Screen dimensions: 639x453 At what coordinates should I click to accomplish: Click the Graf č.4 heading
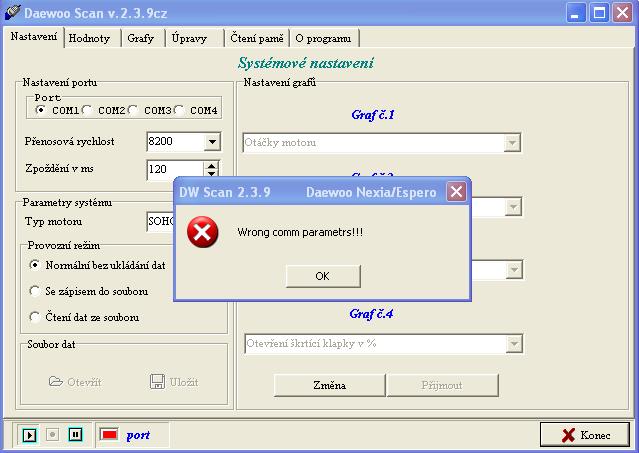(371, 314)
